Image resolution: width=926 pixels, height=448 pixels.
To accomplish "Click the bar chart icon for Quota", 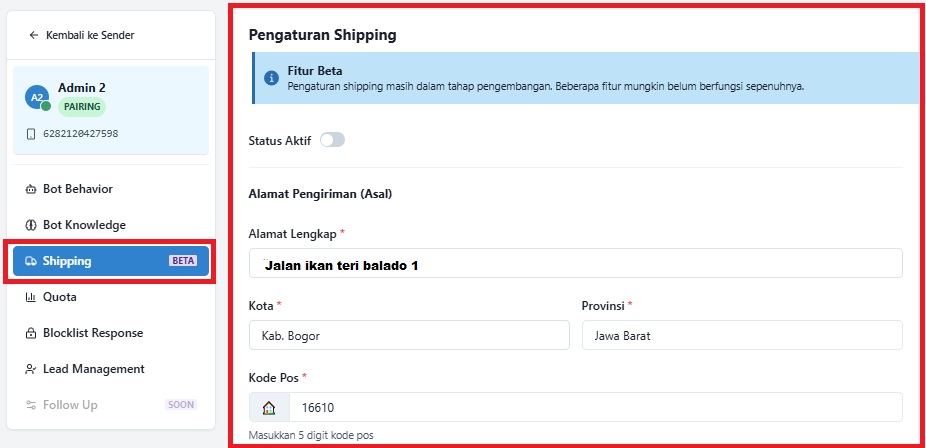I will point(31,297).
